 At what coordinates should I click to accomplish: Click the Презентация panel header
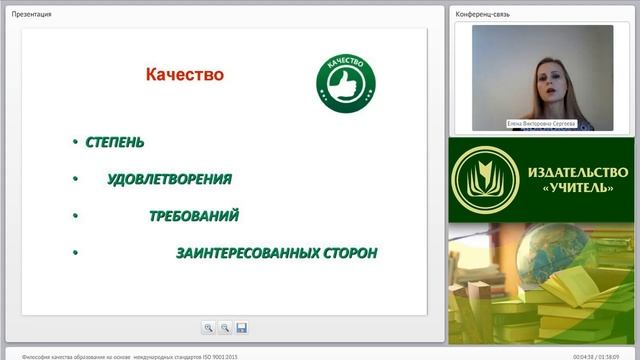pos(31,14)
